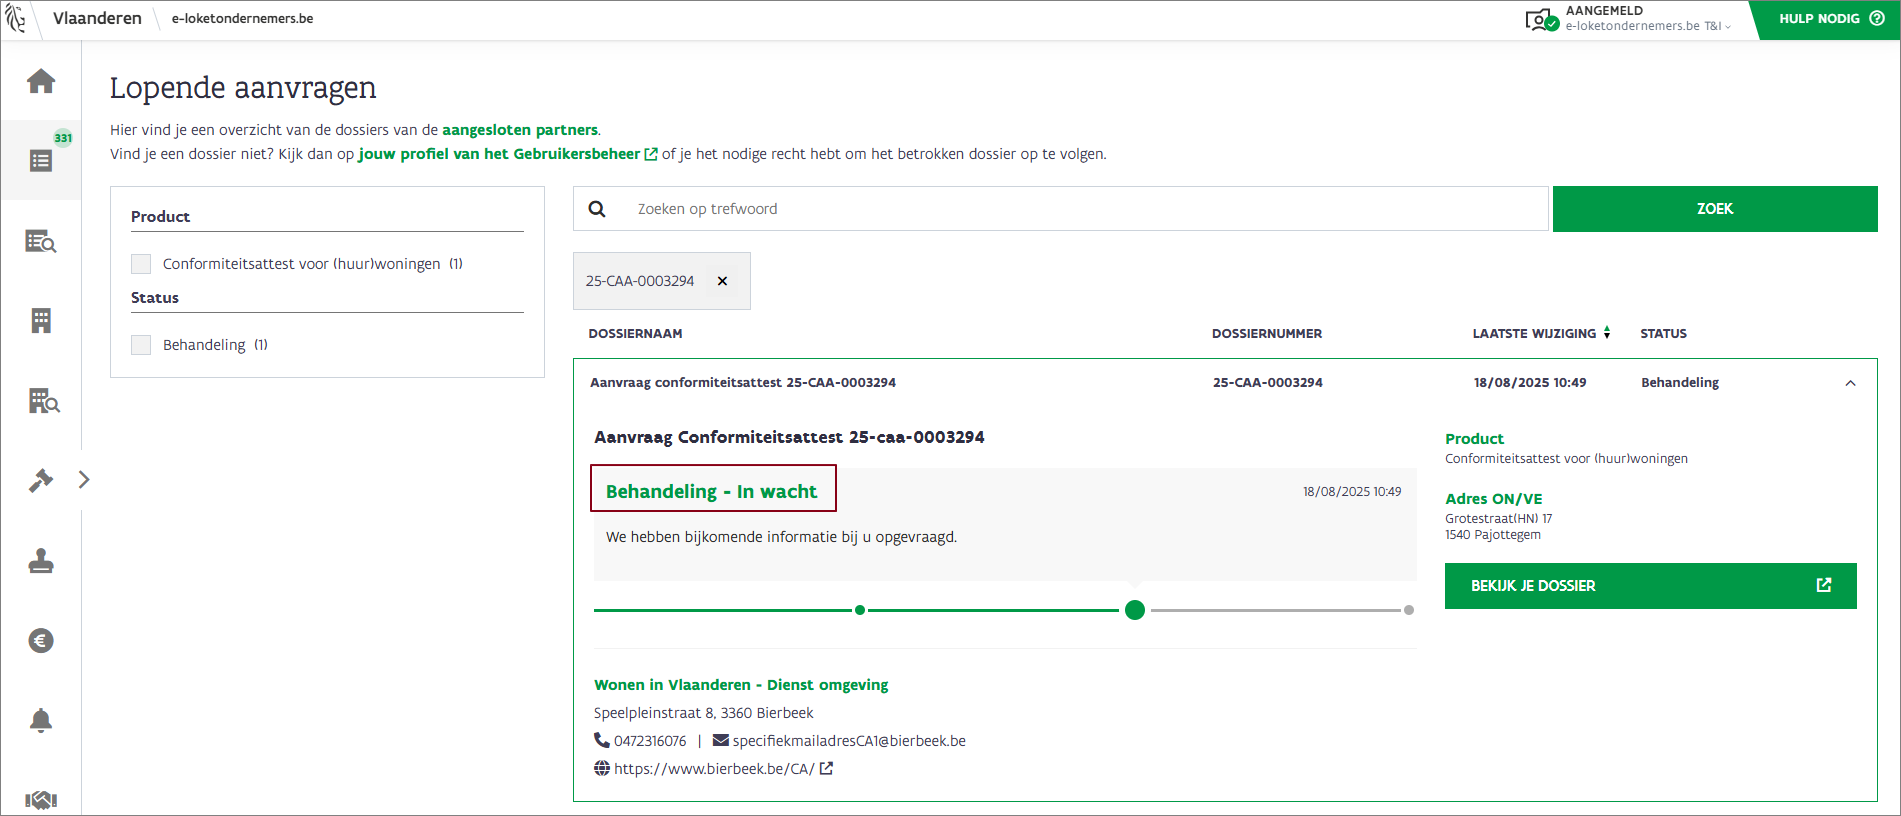The image size is (1901, 816).
Task: Open the home icon in sidebar
Action: (x=41, y=81)
